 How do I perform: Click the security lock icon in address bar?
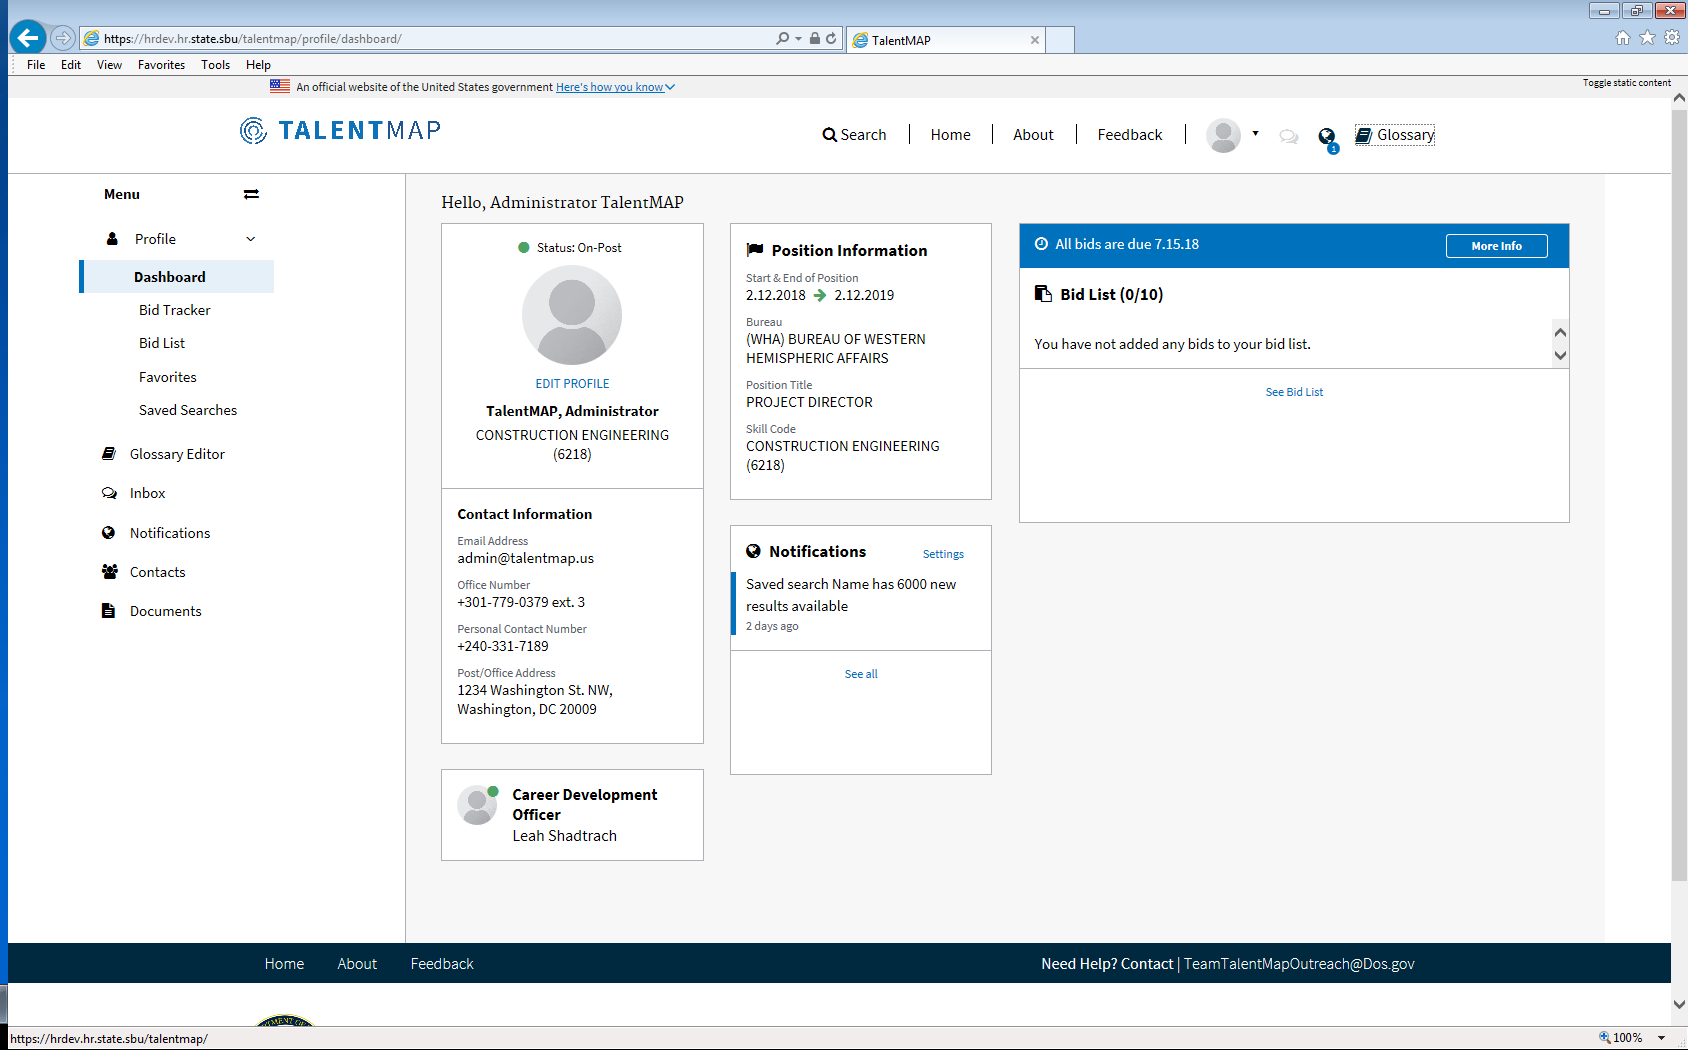point(815,38)
